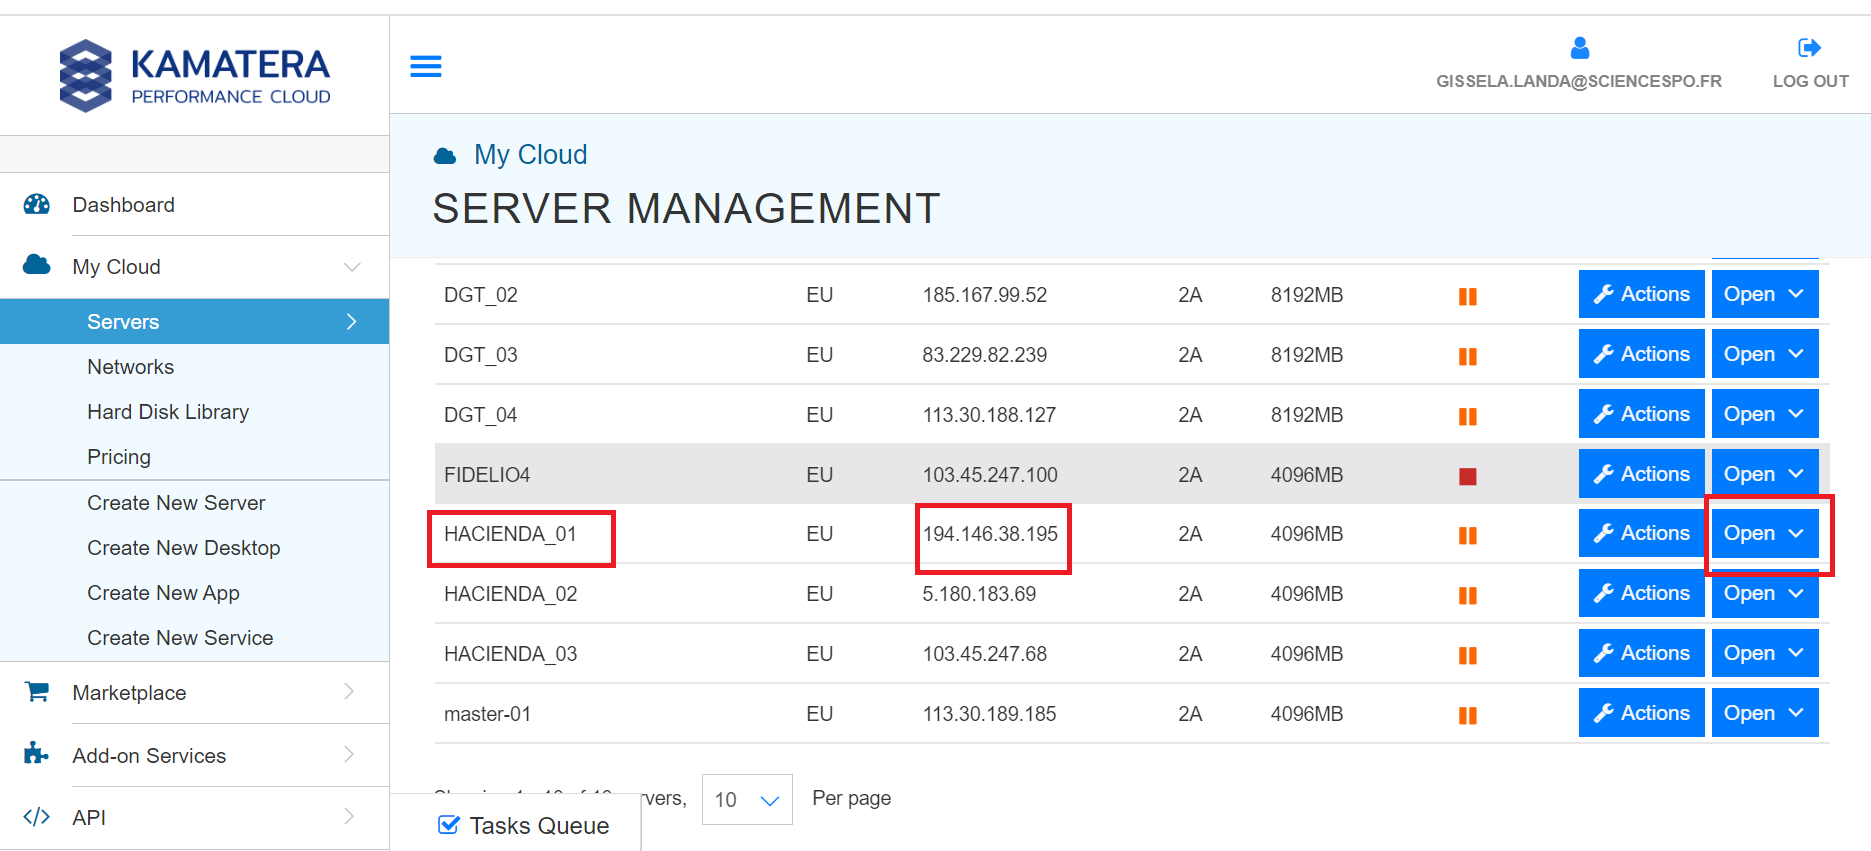Click Actions button for FIDELIO4
Image resolution: width=1871 pixels, height=851 pixels.
[x=1642, y=474]
